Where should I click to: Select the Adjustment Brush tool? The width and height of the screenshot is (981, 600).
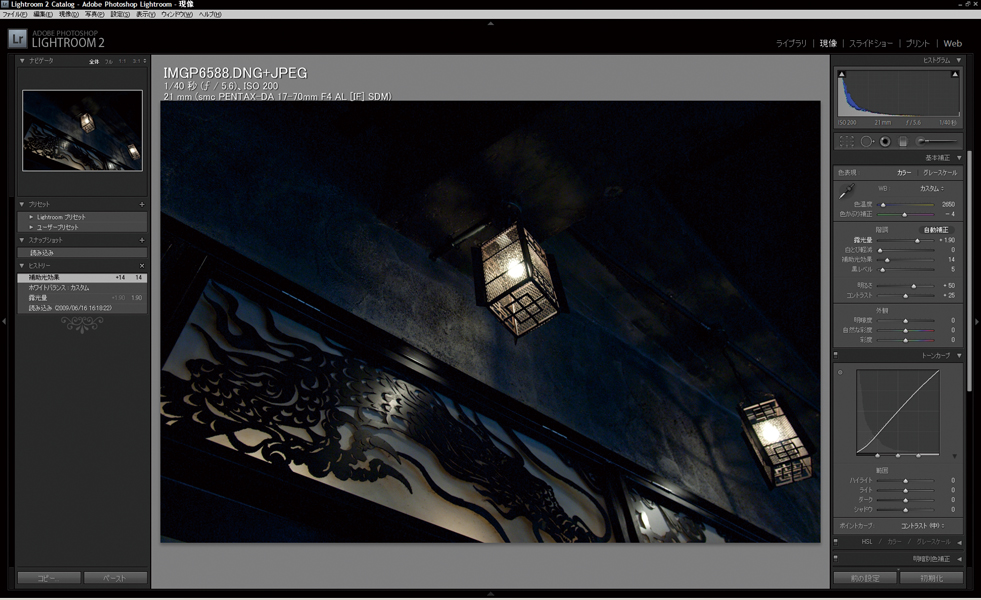click(x=922, y=141)
